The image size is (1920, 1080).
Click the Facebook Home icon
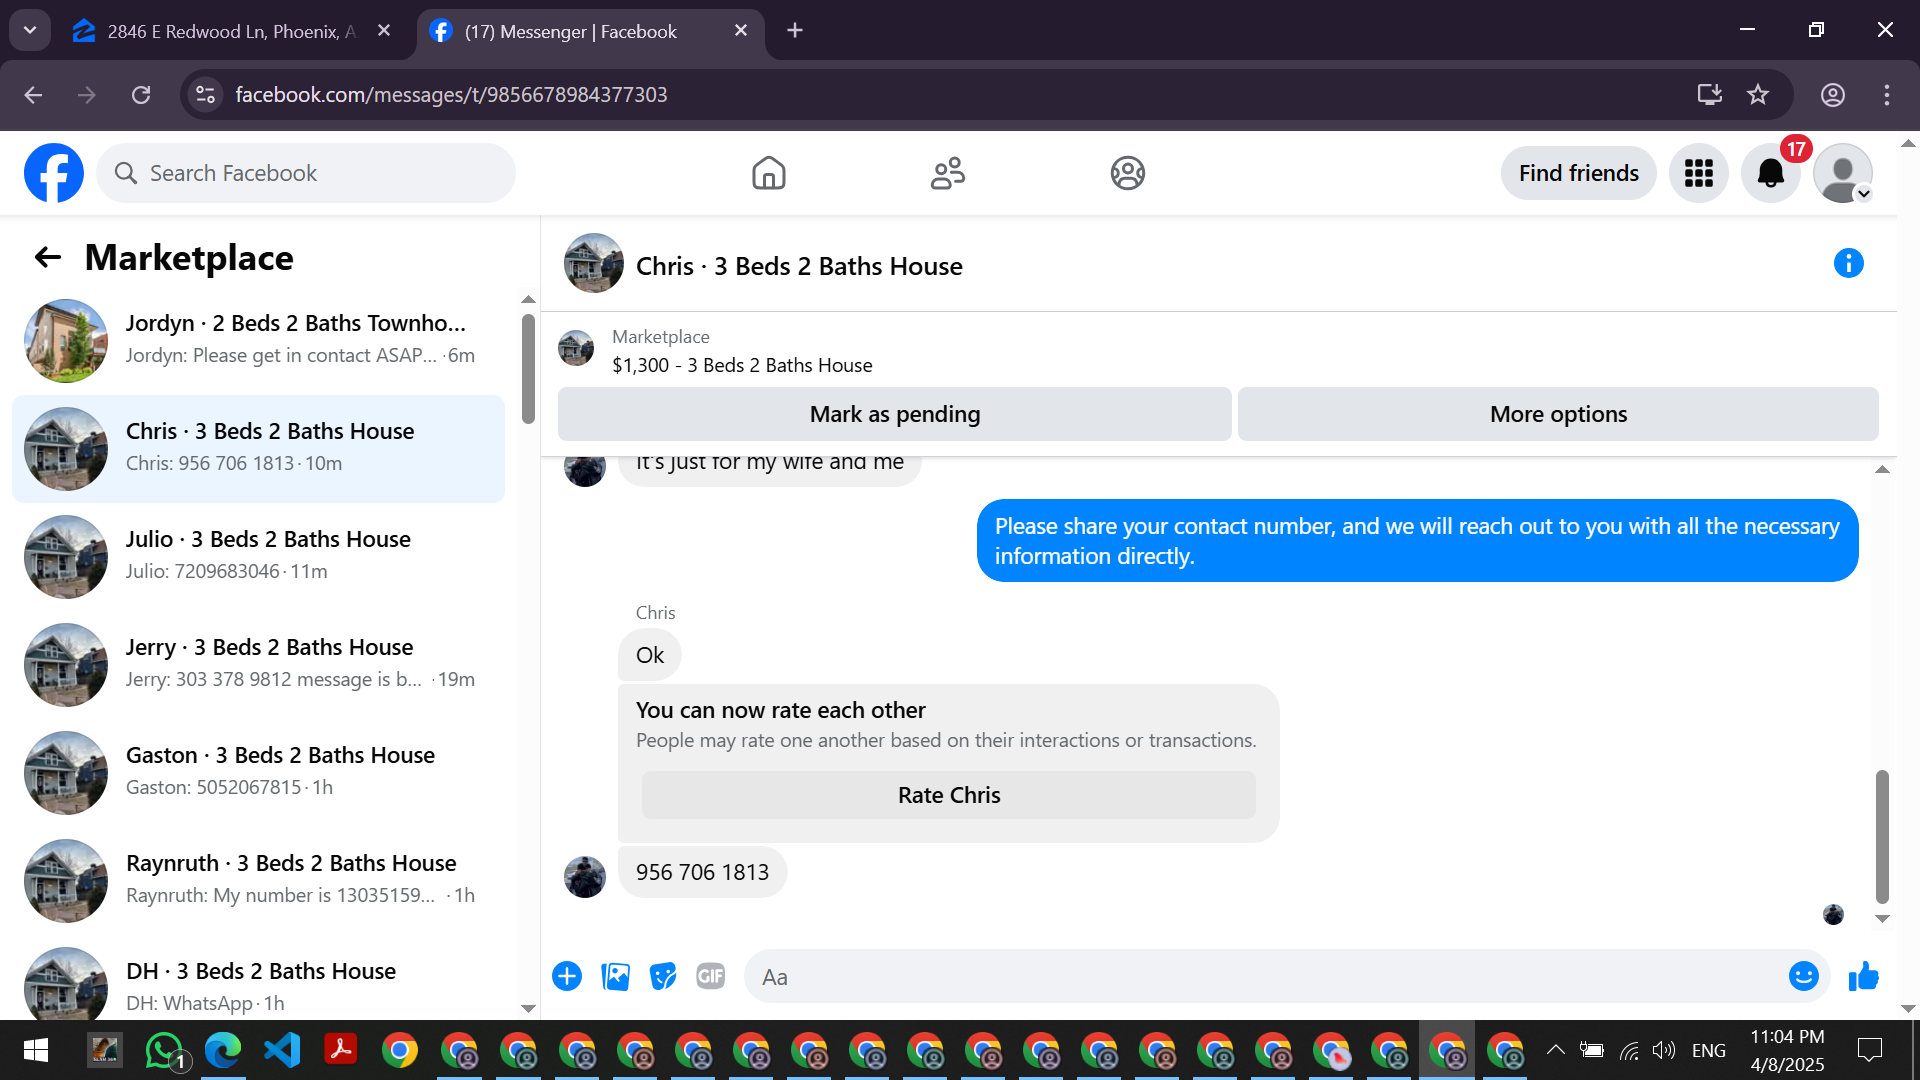768,173
